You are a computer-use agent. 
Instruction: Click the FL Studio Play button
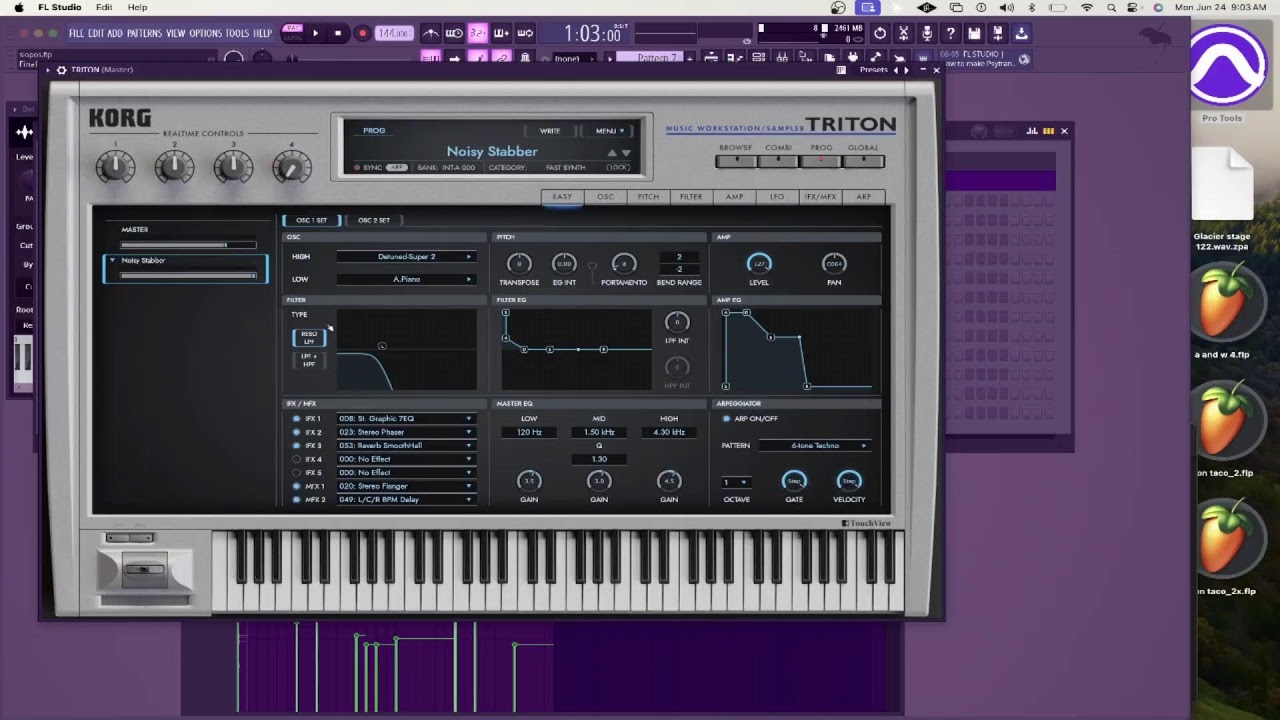coord(315,33)
